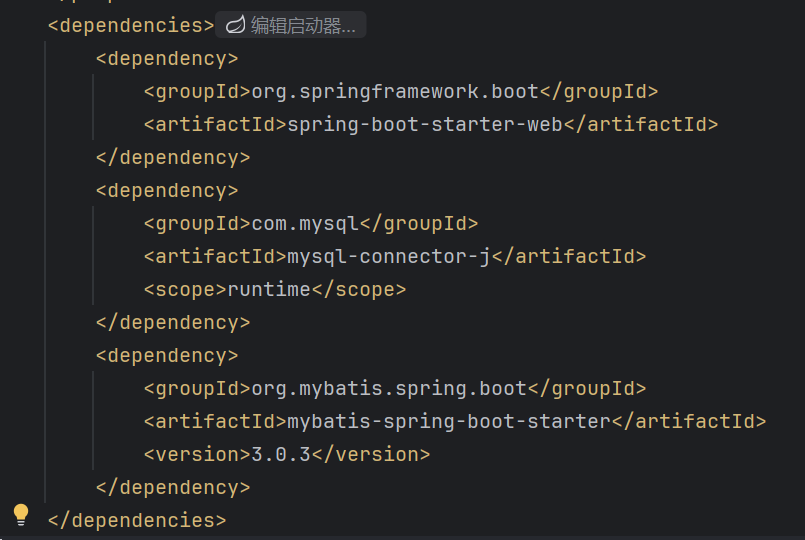This screenshot has height=540, width=805.
Task: Open the 编辑启动器... inlay hint
Action: coord(291,25)
